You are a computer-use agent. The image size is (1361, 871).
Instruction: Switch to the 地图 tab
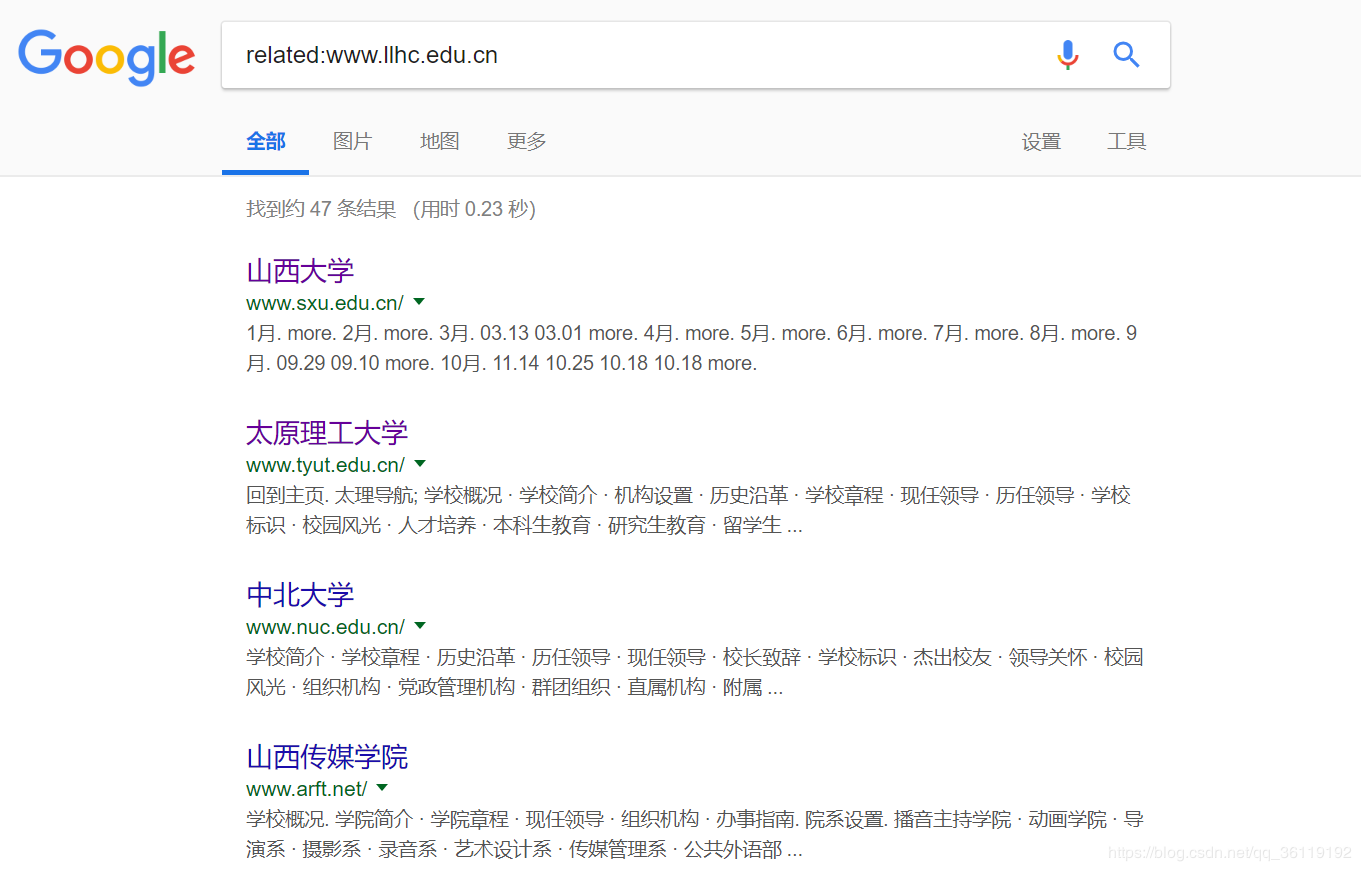coord(440,142)
